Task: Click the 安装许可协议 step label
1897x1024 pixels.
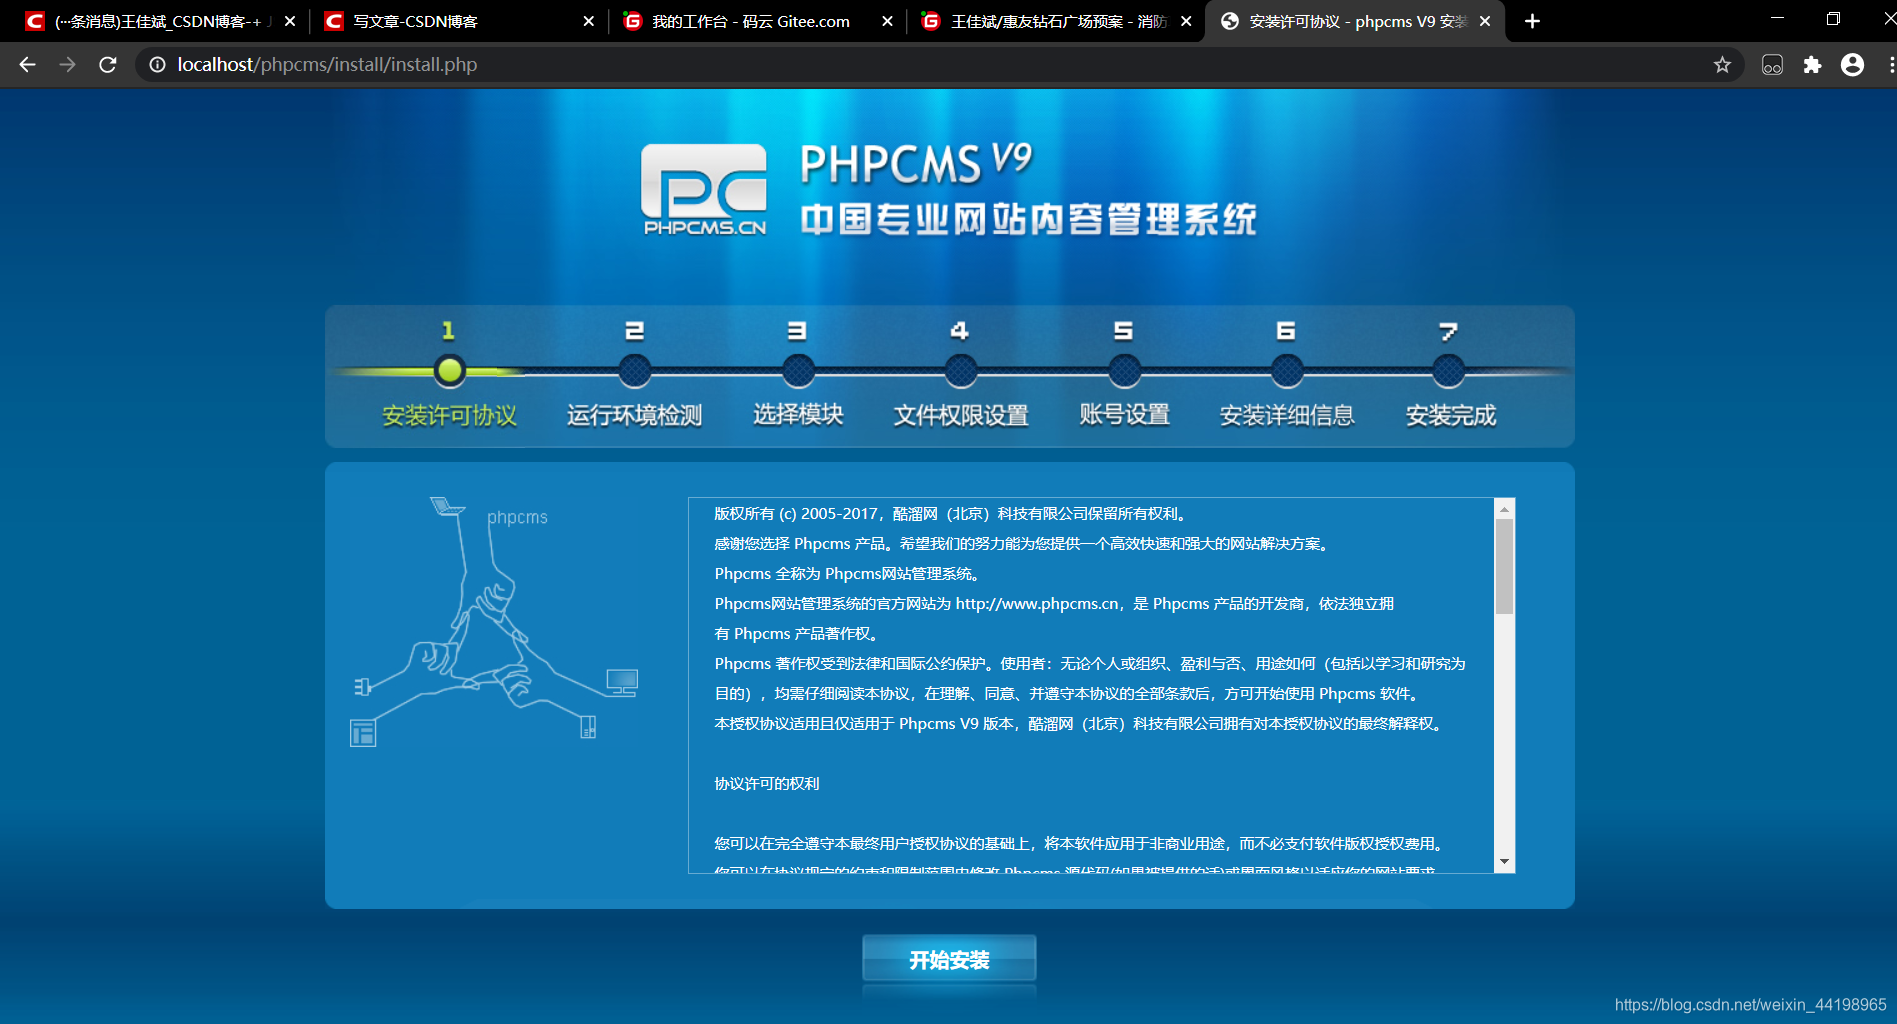Action: (449, 415)
